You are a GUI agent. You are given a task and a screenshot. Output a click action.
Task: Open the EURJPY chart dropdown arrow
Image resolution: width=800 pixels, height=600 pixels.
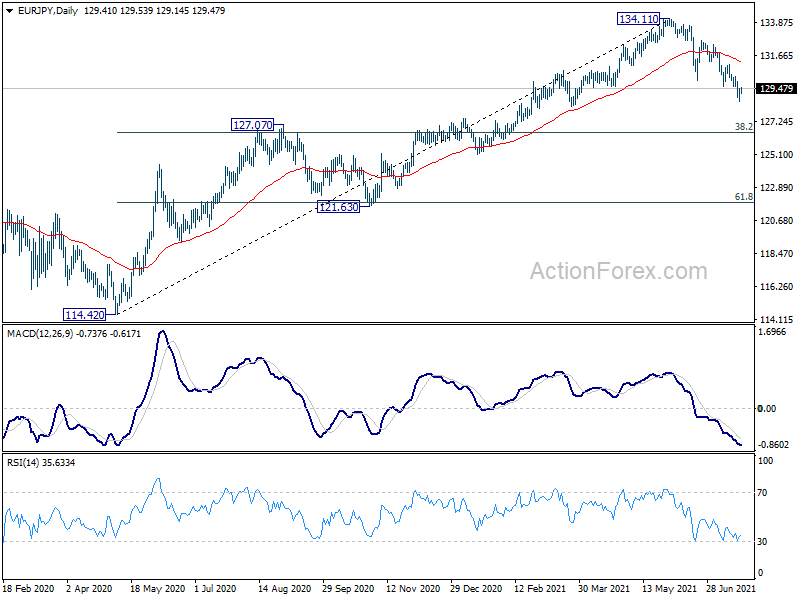tap(10, 11)
